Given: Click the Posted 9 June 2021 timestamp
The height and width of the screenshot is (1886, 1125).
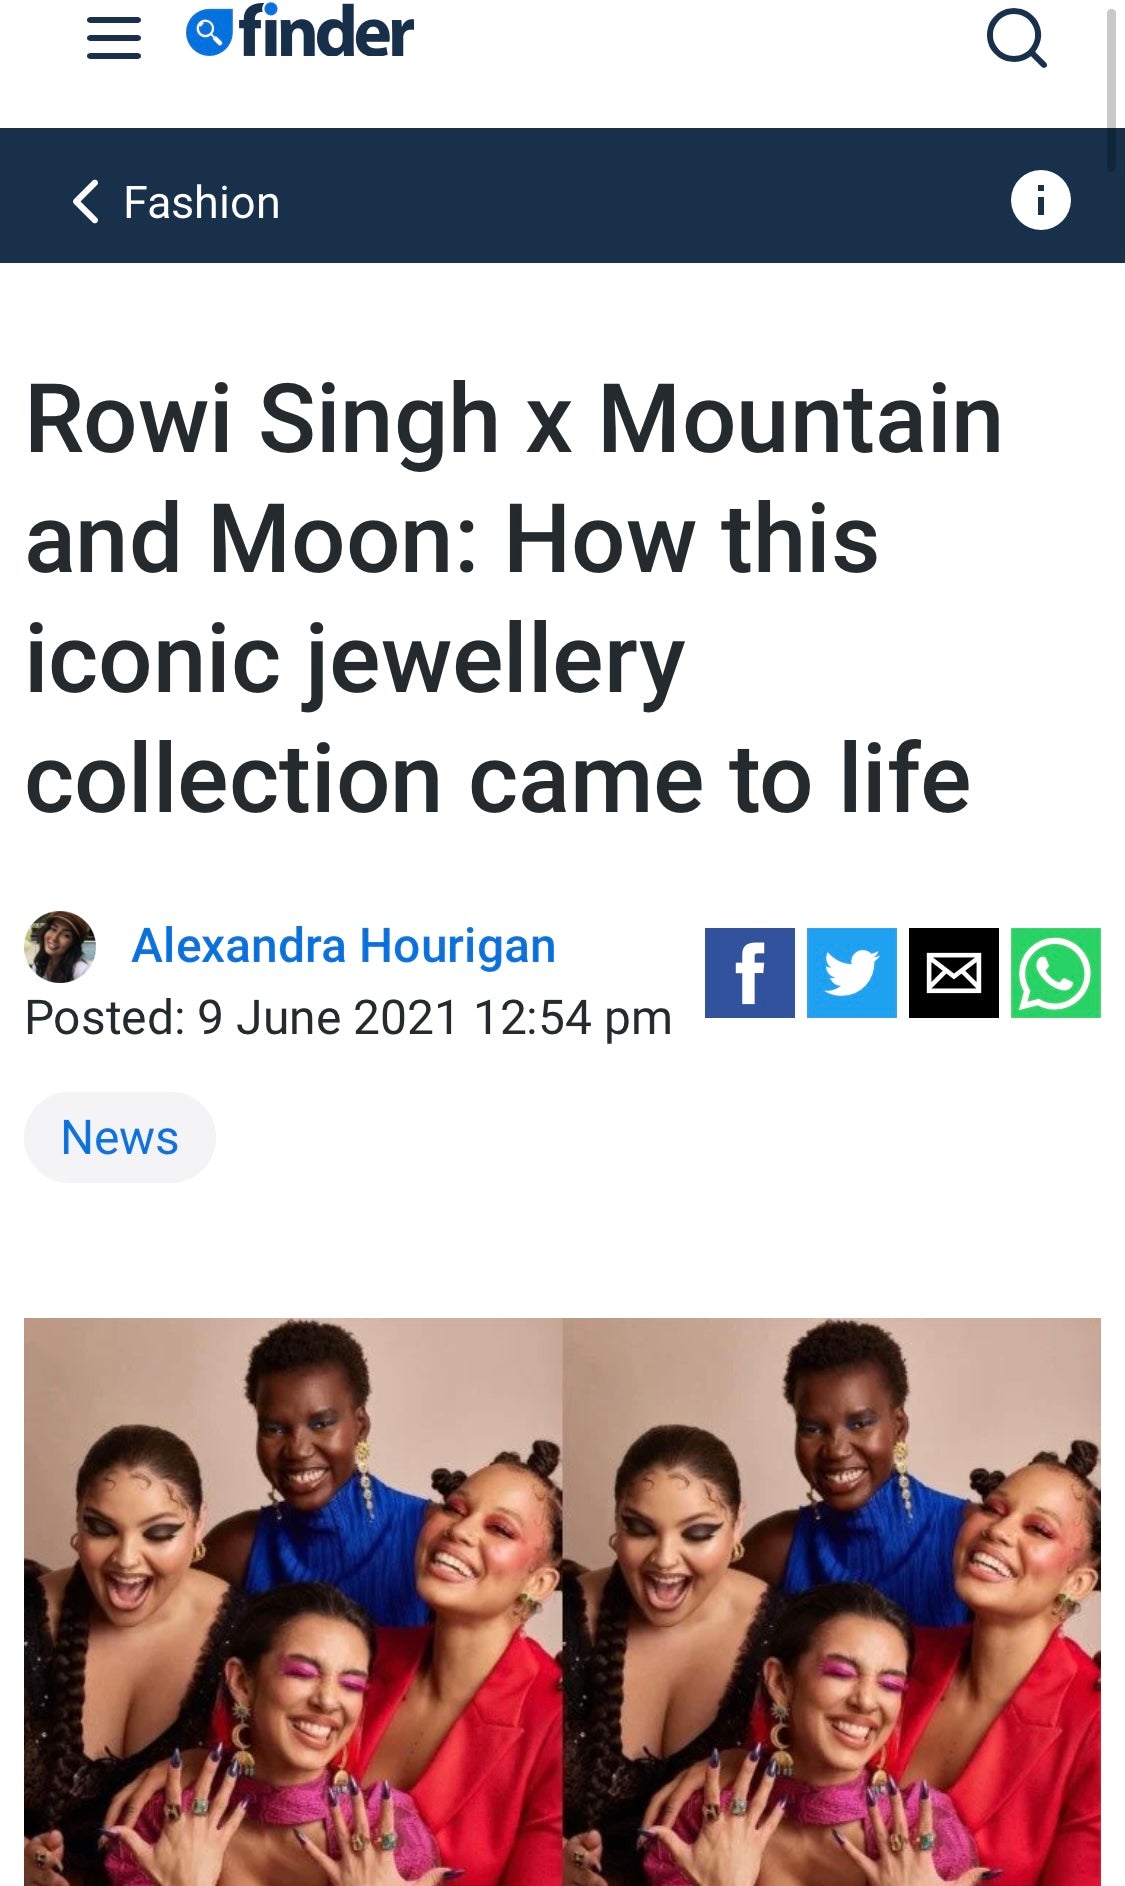Looking at the screenshot, I should (348, 1018).
